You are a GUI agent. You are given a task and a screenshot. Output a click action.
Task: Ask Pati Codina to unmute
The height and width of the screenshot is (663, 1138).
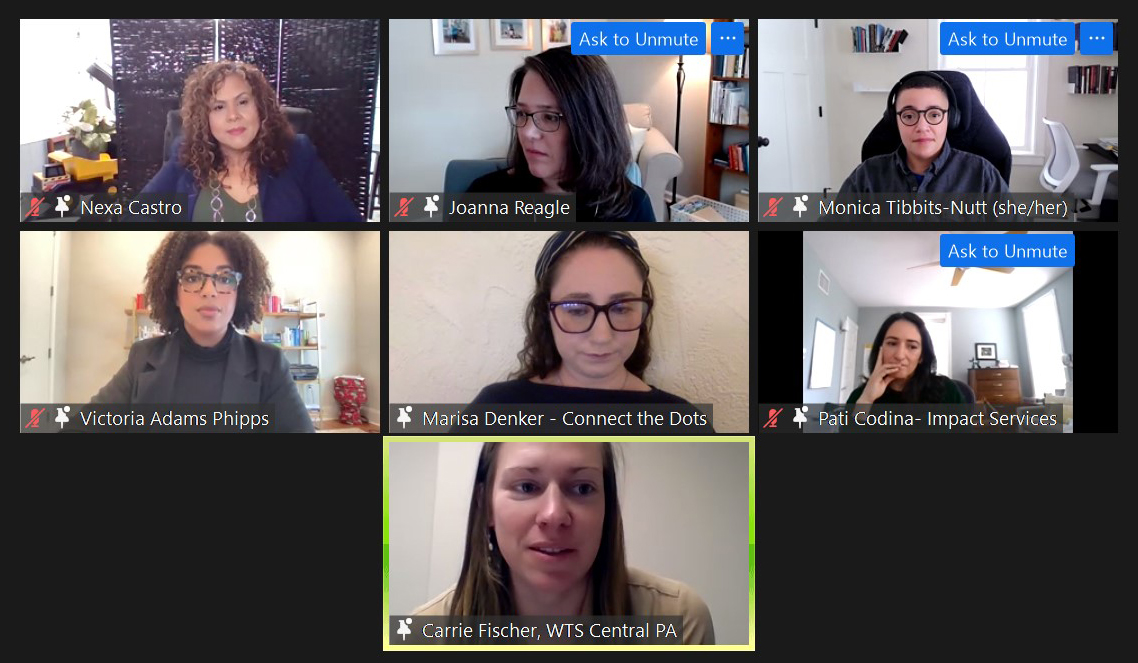point(1007,251)
